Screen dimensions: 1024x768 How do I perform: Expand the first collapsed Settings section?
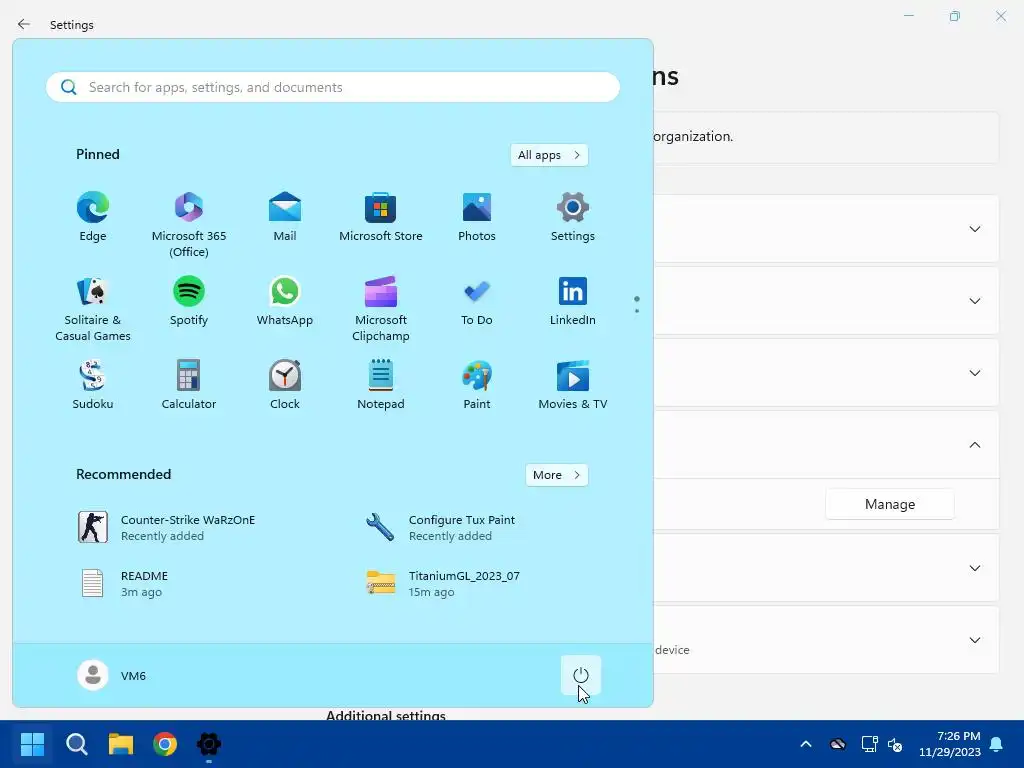tap(974, 229)
